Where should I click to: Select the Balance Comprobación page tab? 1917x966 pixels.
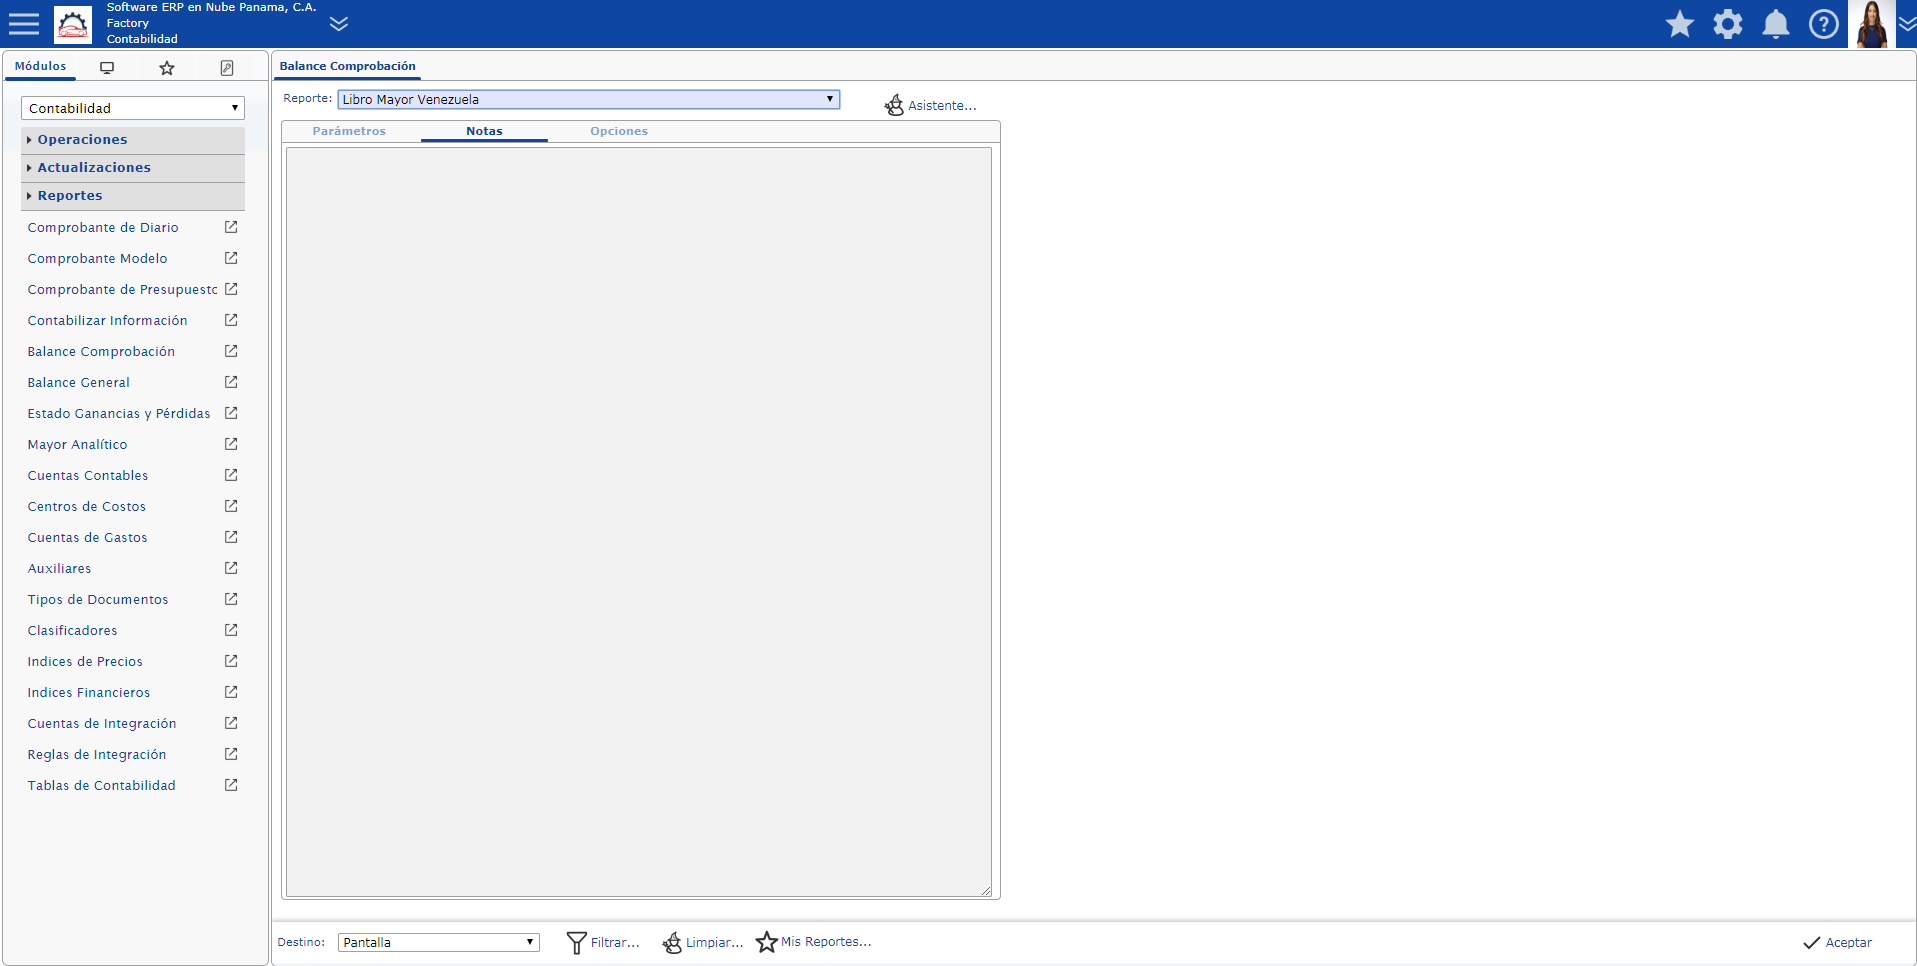click(347, 66)
